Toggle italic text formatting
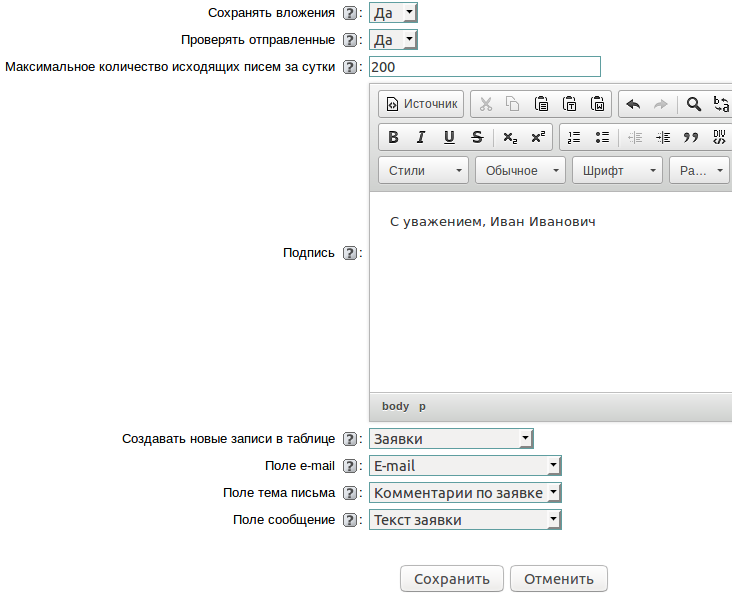This screenshot has width=732, height=599. [x=421, y=137]
